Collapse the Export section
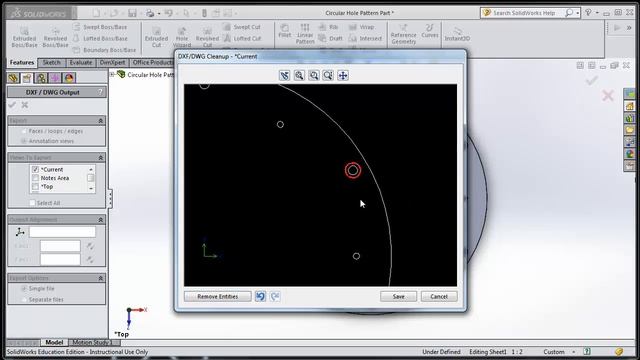 [x=100, y=121]
